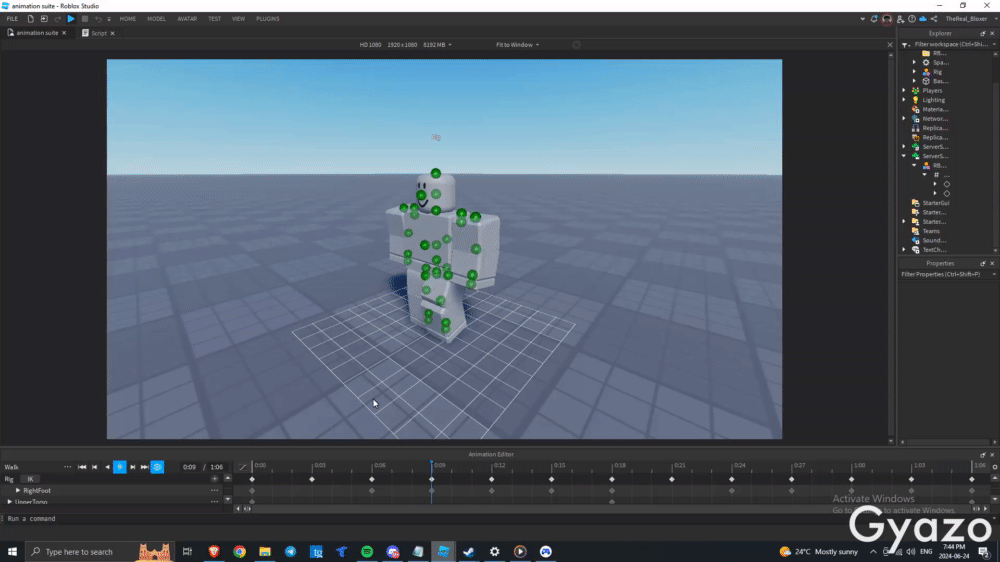Select the 'animation suite' document tab
Viewport: 1000px width, 562px height.
point(37,33)
